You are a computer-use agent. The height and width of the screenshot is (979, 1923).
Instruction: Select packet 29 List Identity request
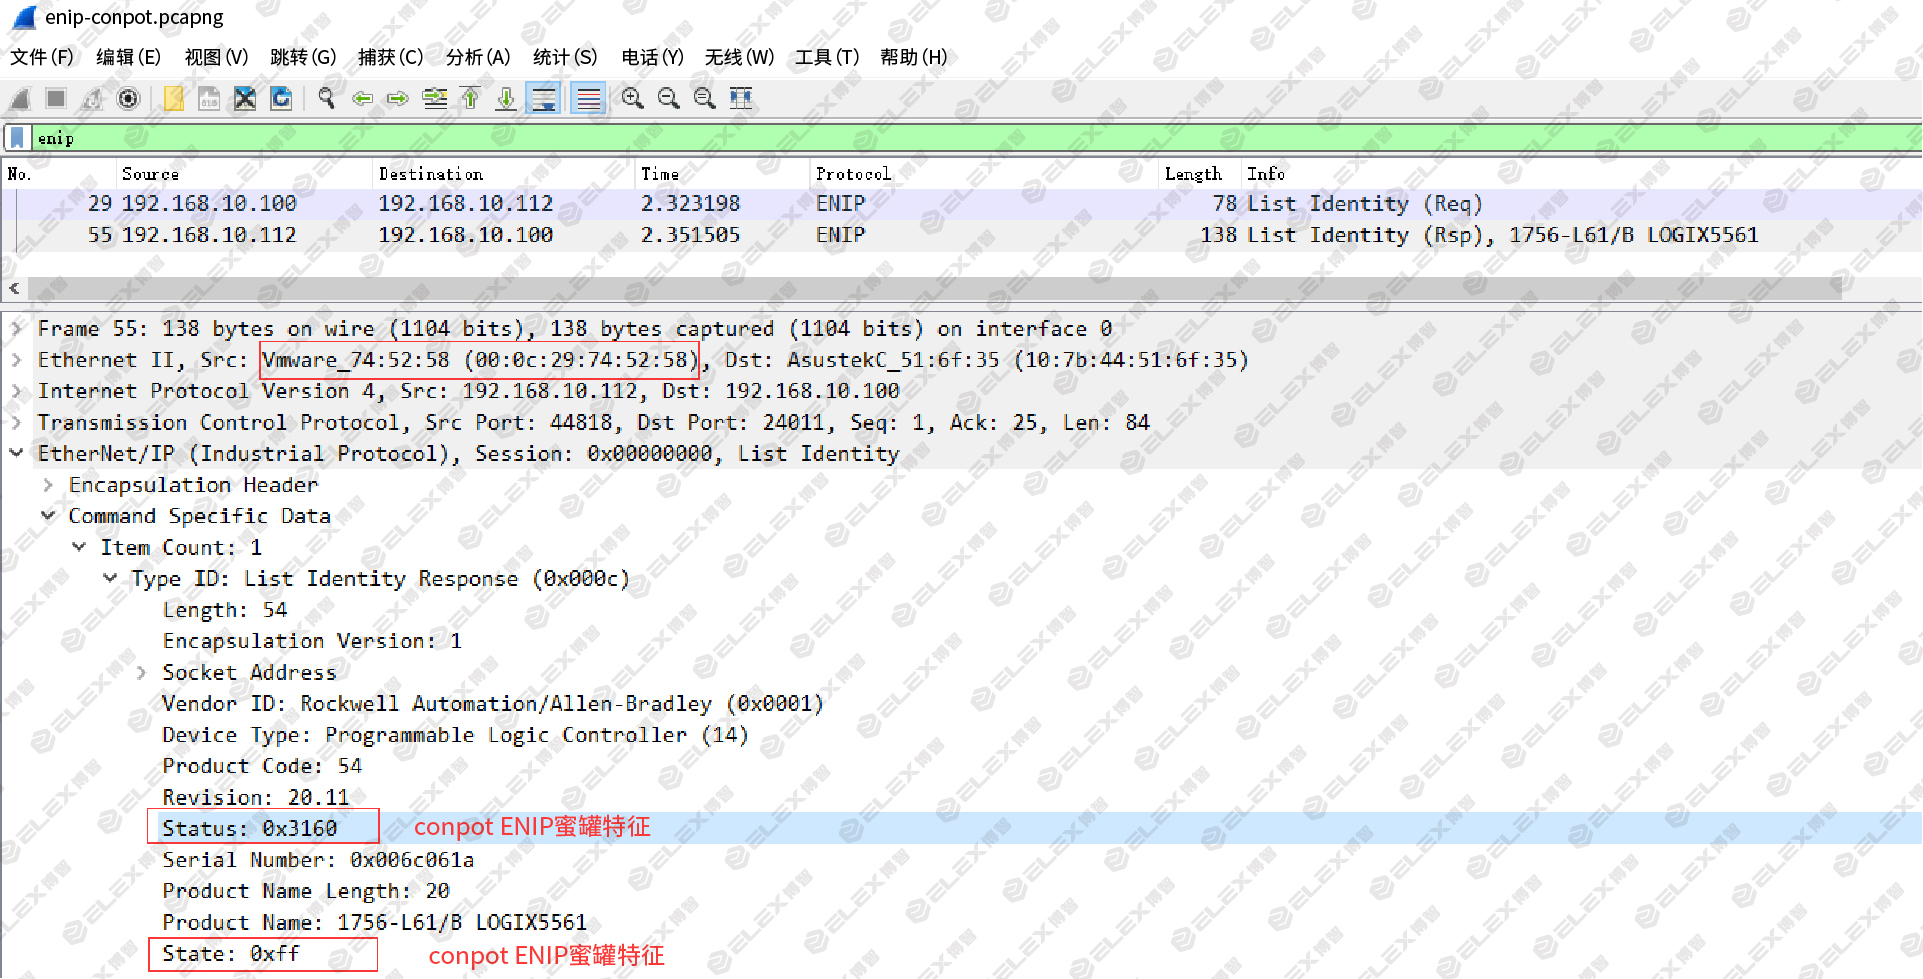960,204
